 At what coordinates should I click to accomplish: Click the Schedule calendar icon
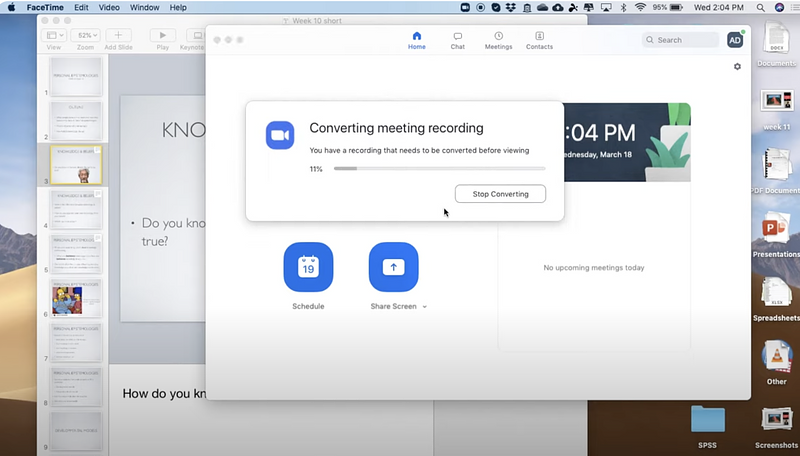pos(308,267)
